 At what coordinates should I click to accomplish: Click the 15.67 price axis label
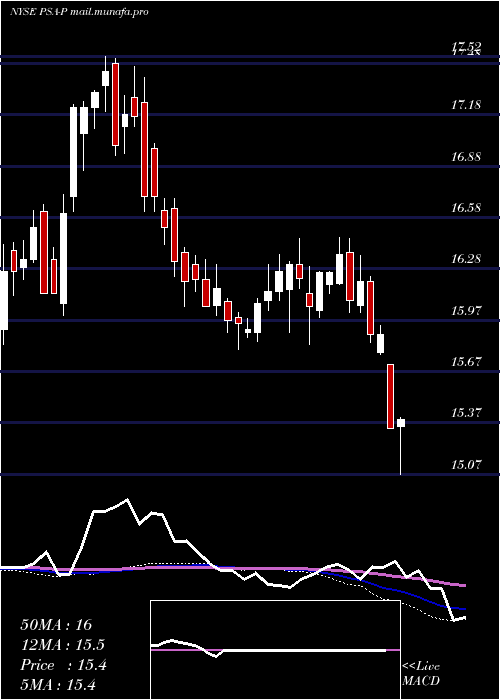click(x=467, y=362)
